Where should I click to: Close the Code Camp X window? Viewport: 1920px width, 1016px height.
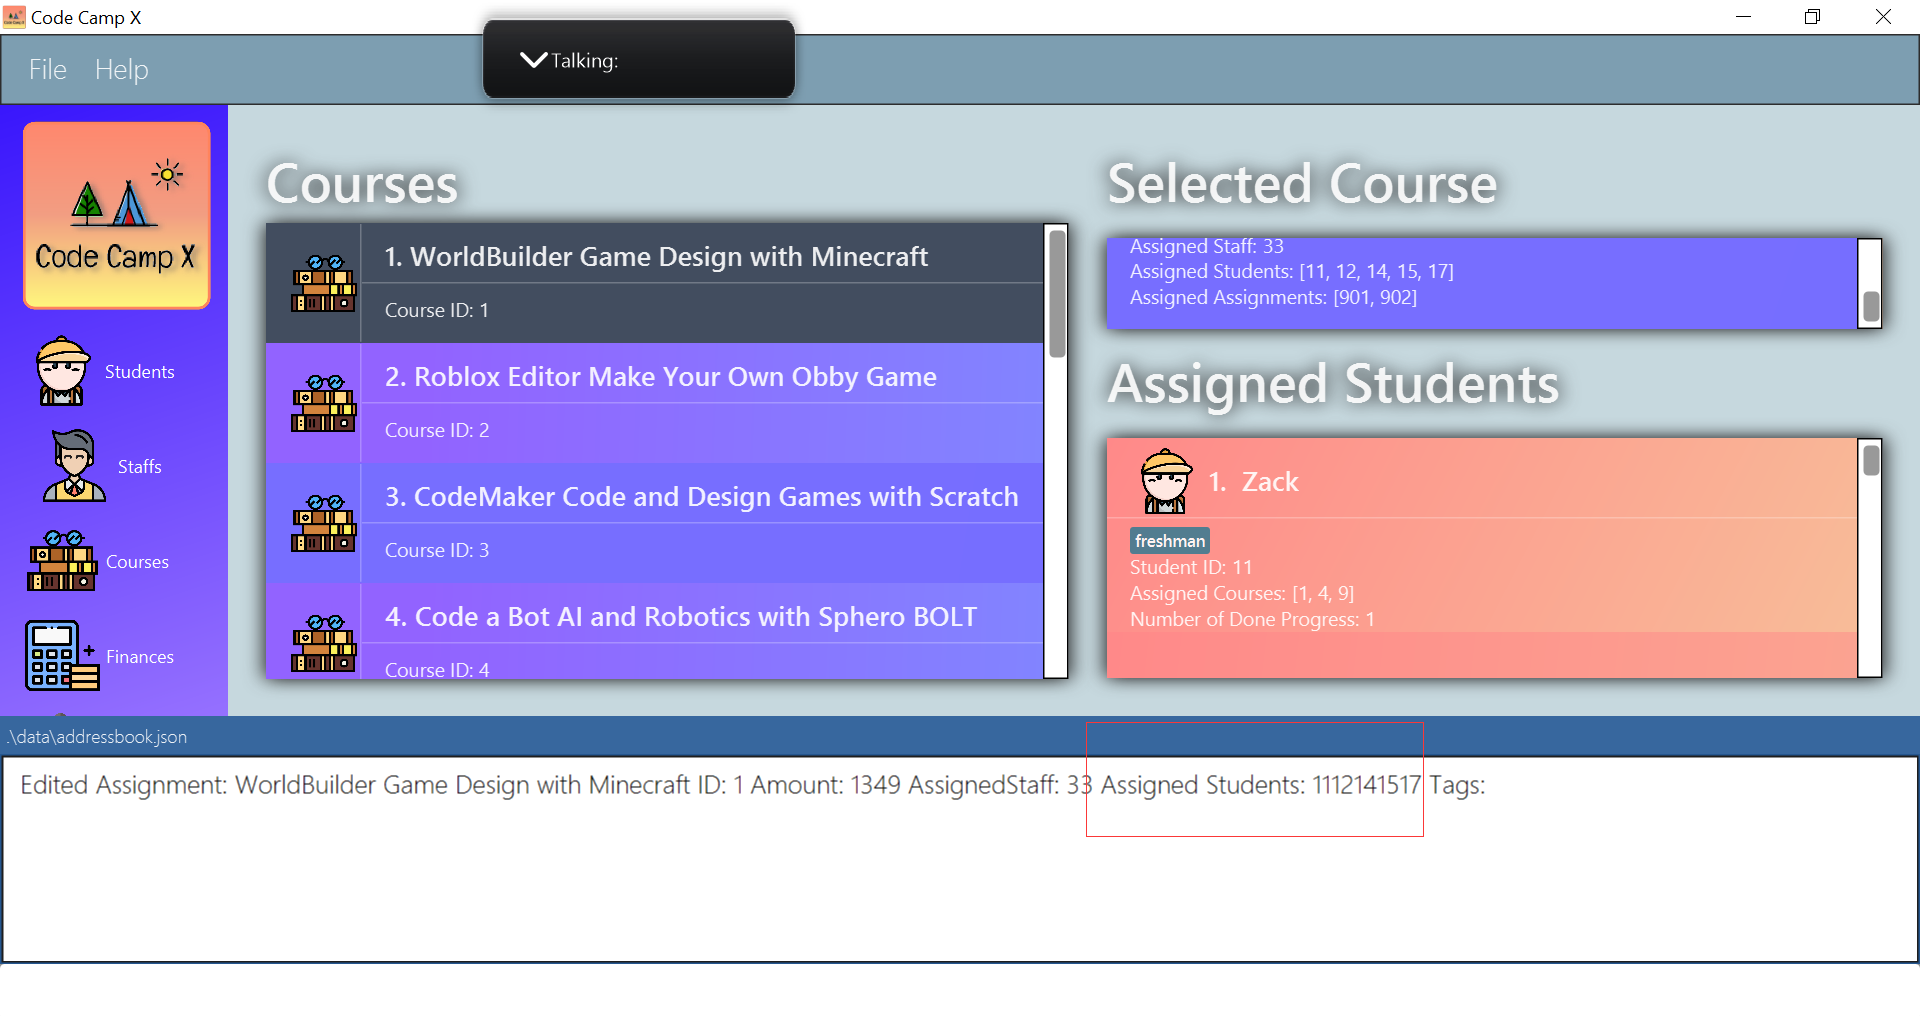pyautogui.click(x=1883, y=17)
